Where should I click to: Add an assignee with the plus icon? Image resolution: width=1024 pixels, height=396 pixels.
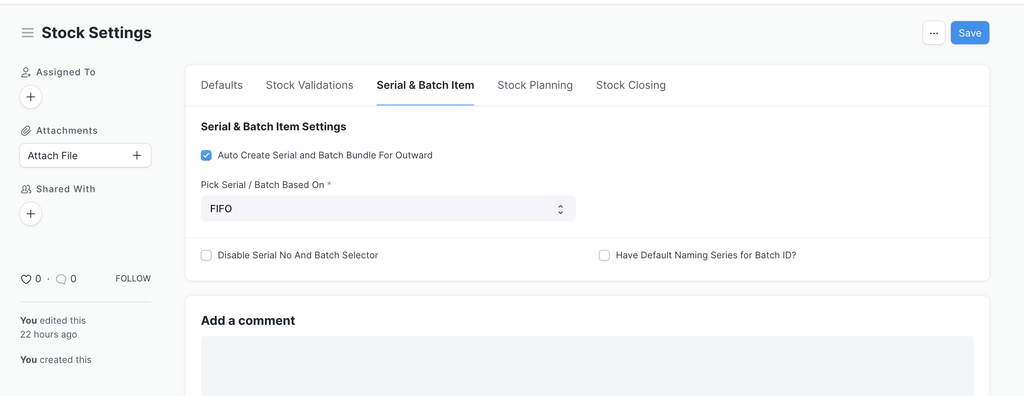(31, 97)
